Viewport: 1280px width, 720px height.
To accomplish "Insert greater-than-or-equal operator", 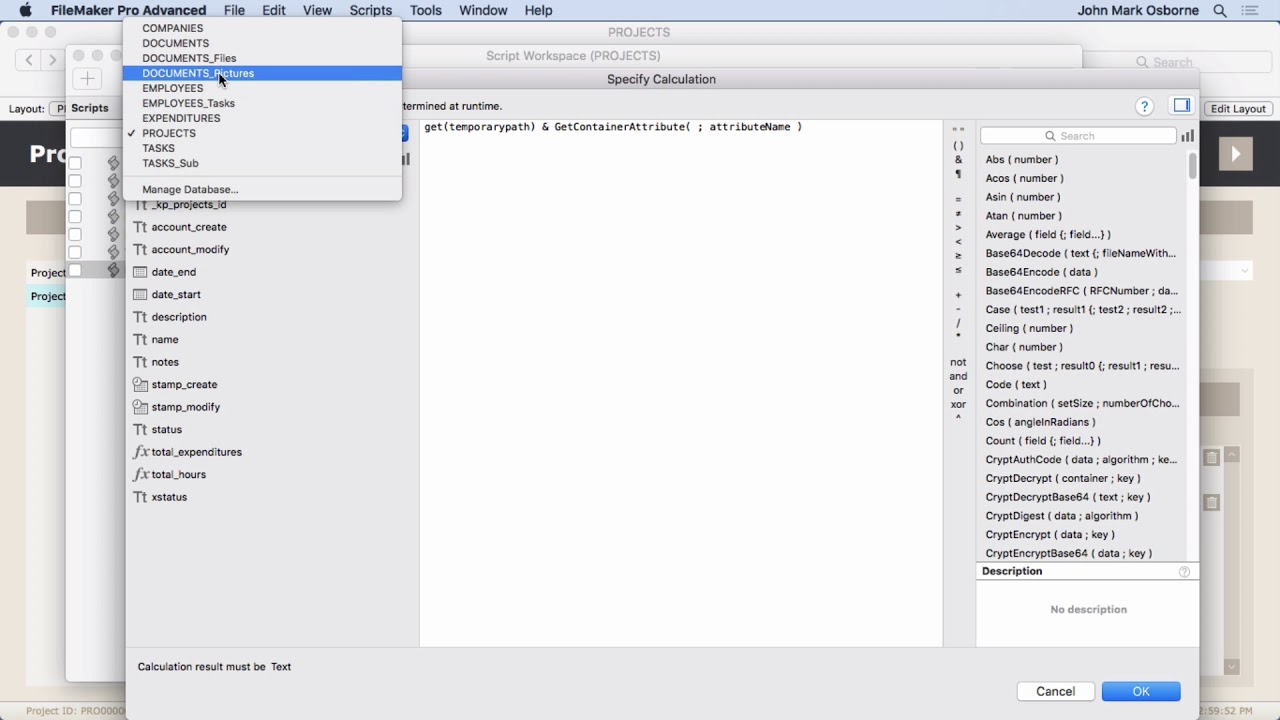I will pyautogui.click(x=958, y=255).
